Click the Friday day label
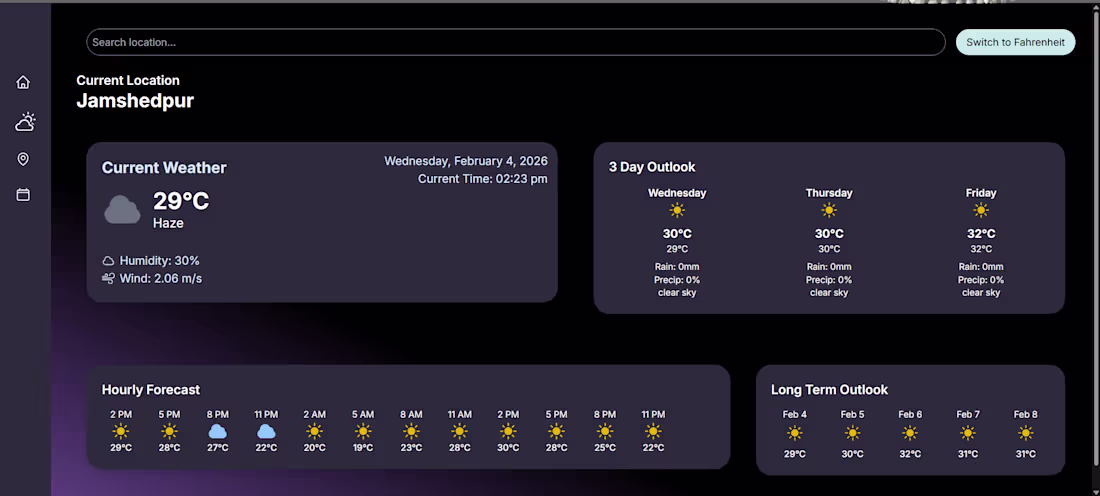 pos(981,193)
